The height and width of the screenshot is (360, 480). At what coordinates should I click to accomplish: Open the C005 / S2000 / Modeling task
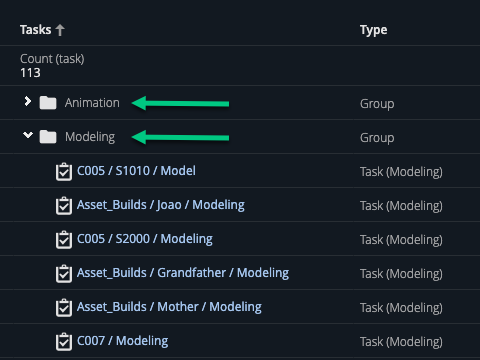[x=145, y=239]
